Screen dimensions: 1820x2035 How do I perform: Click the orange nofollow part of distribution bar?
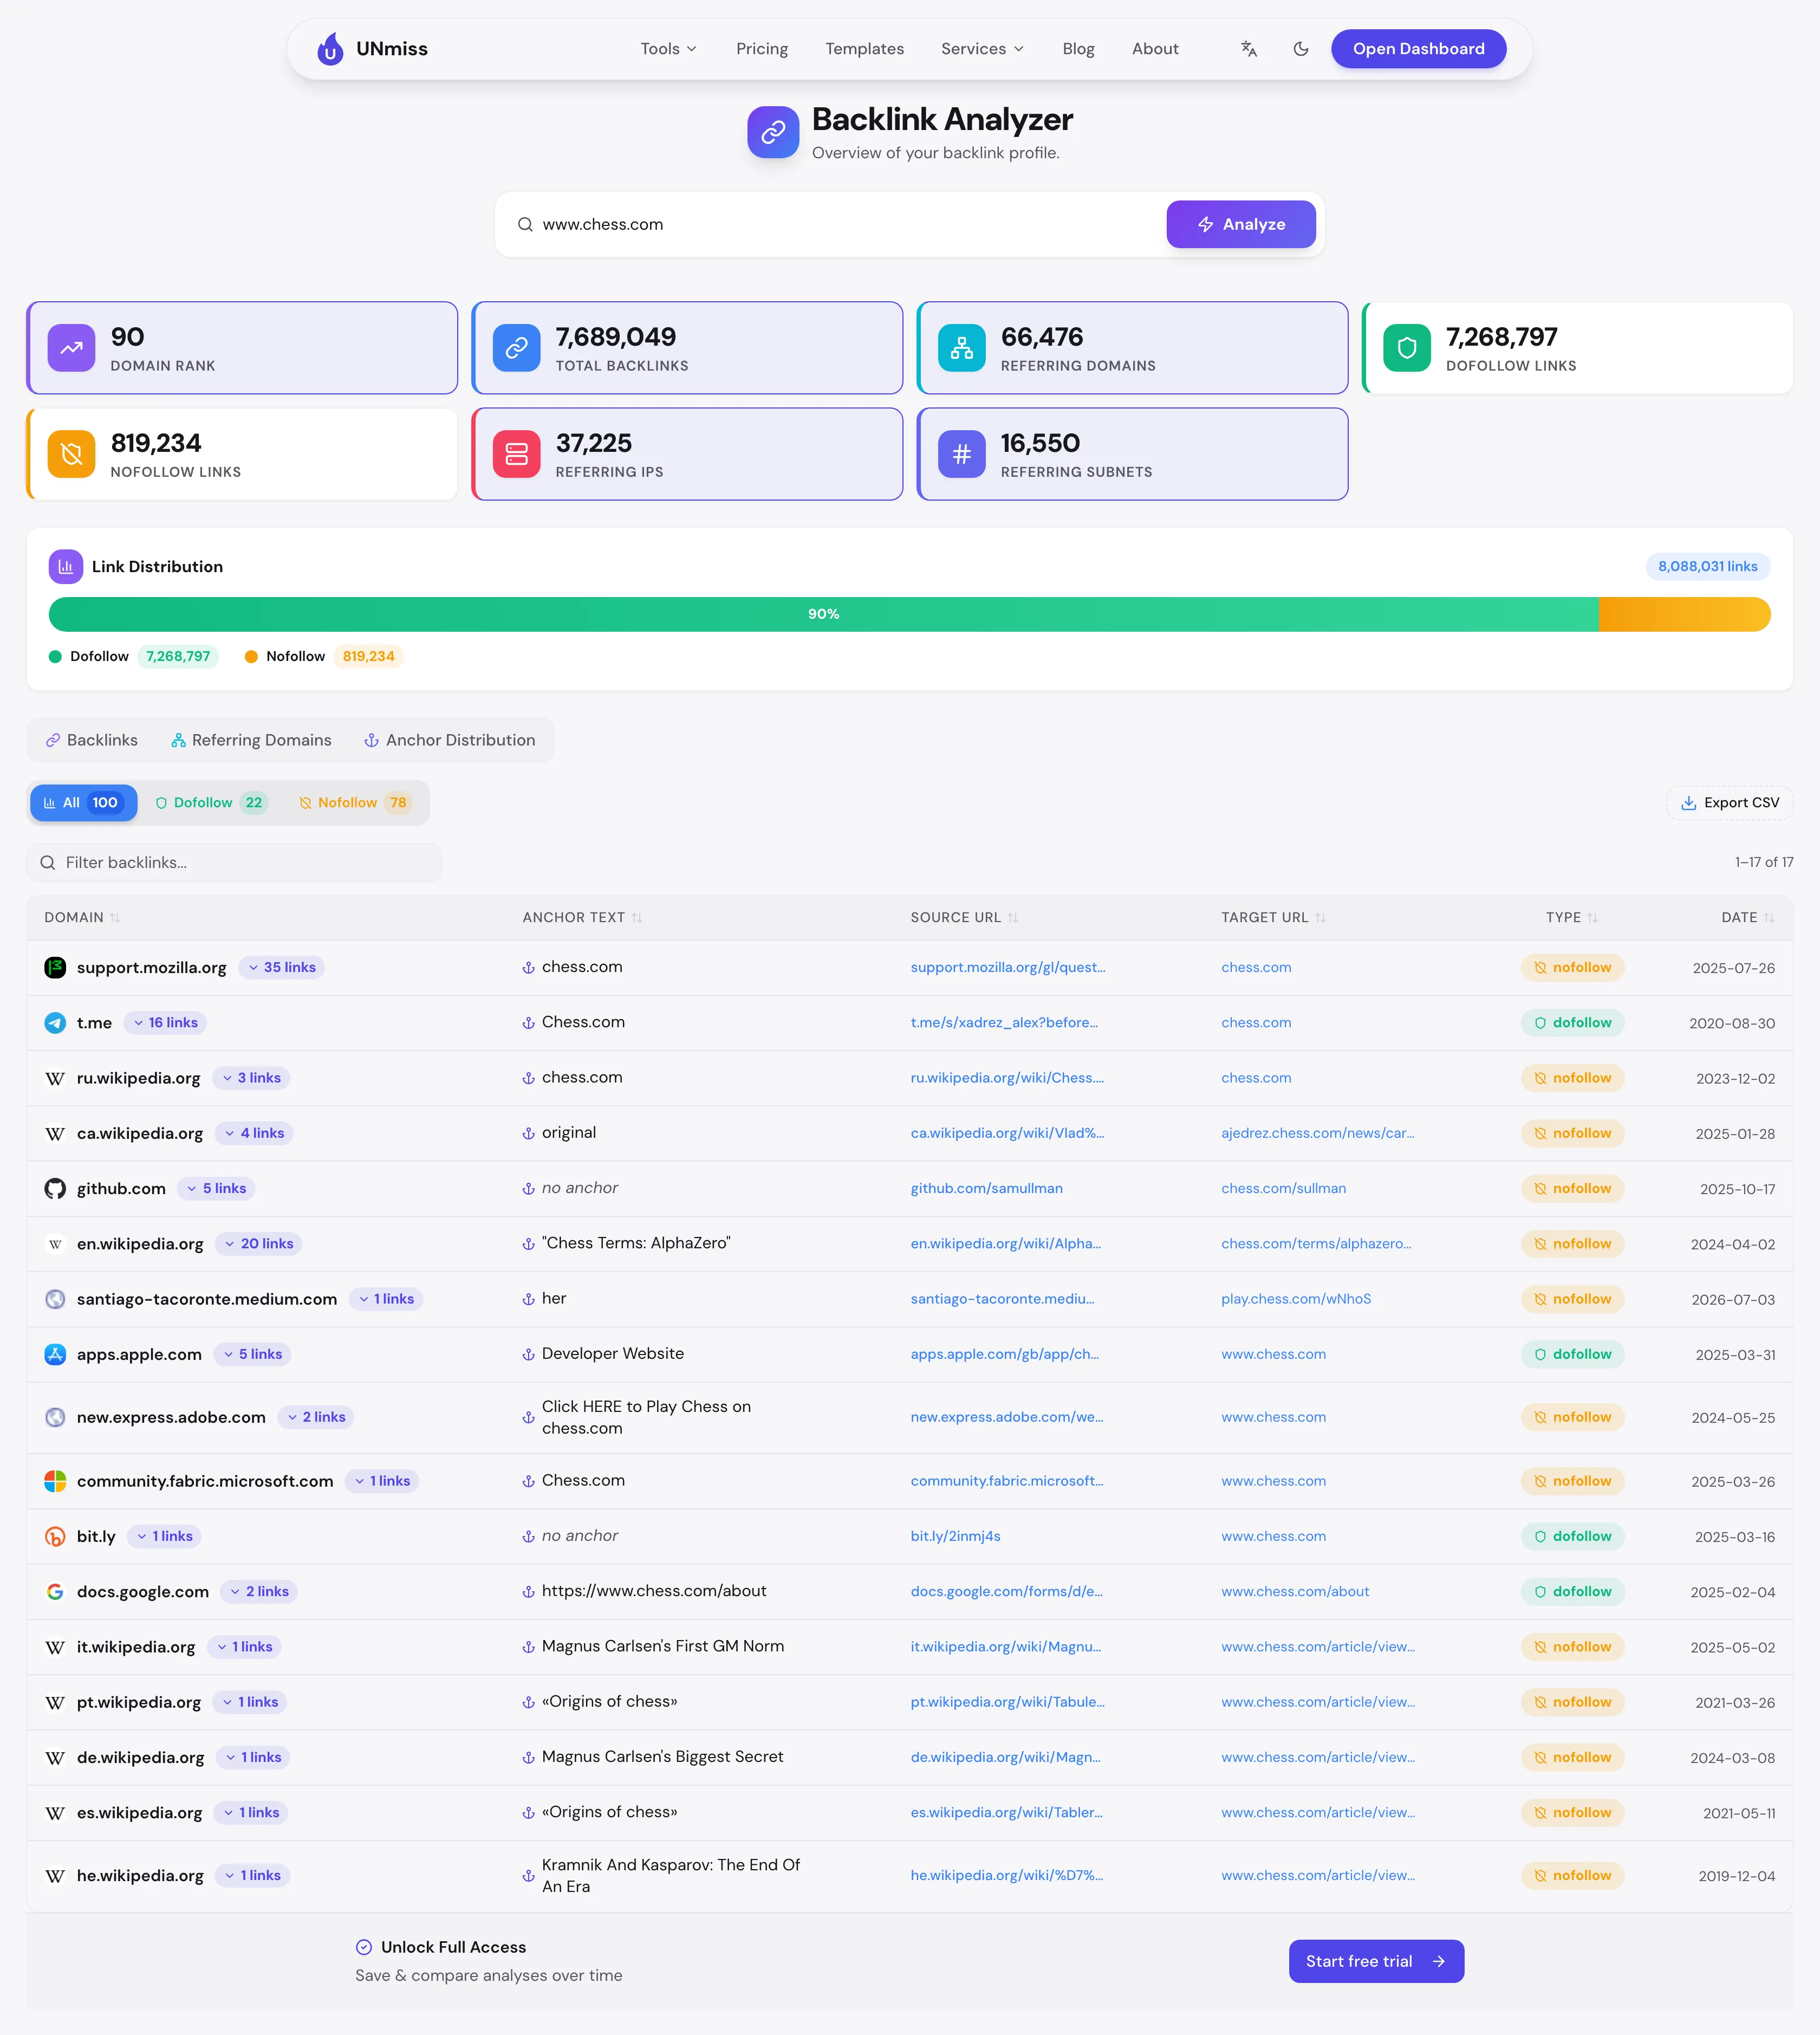click(1685, 614)
